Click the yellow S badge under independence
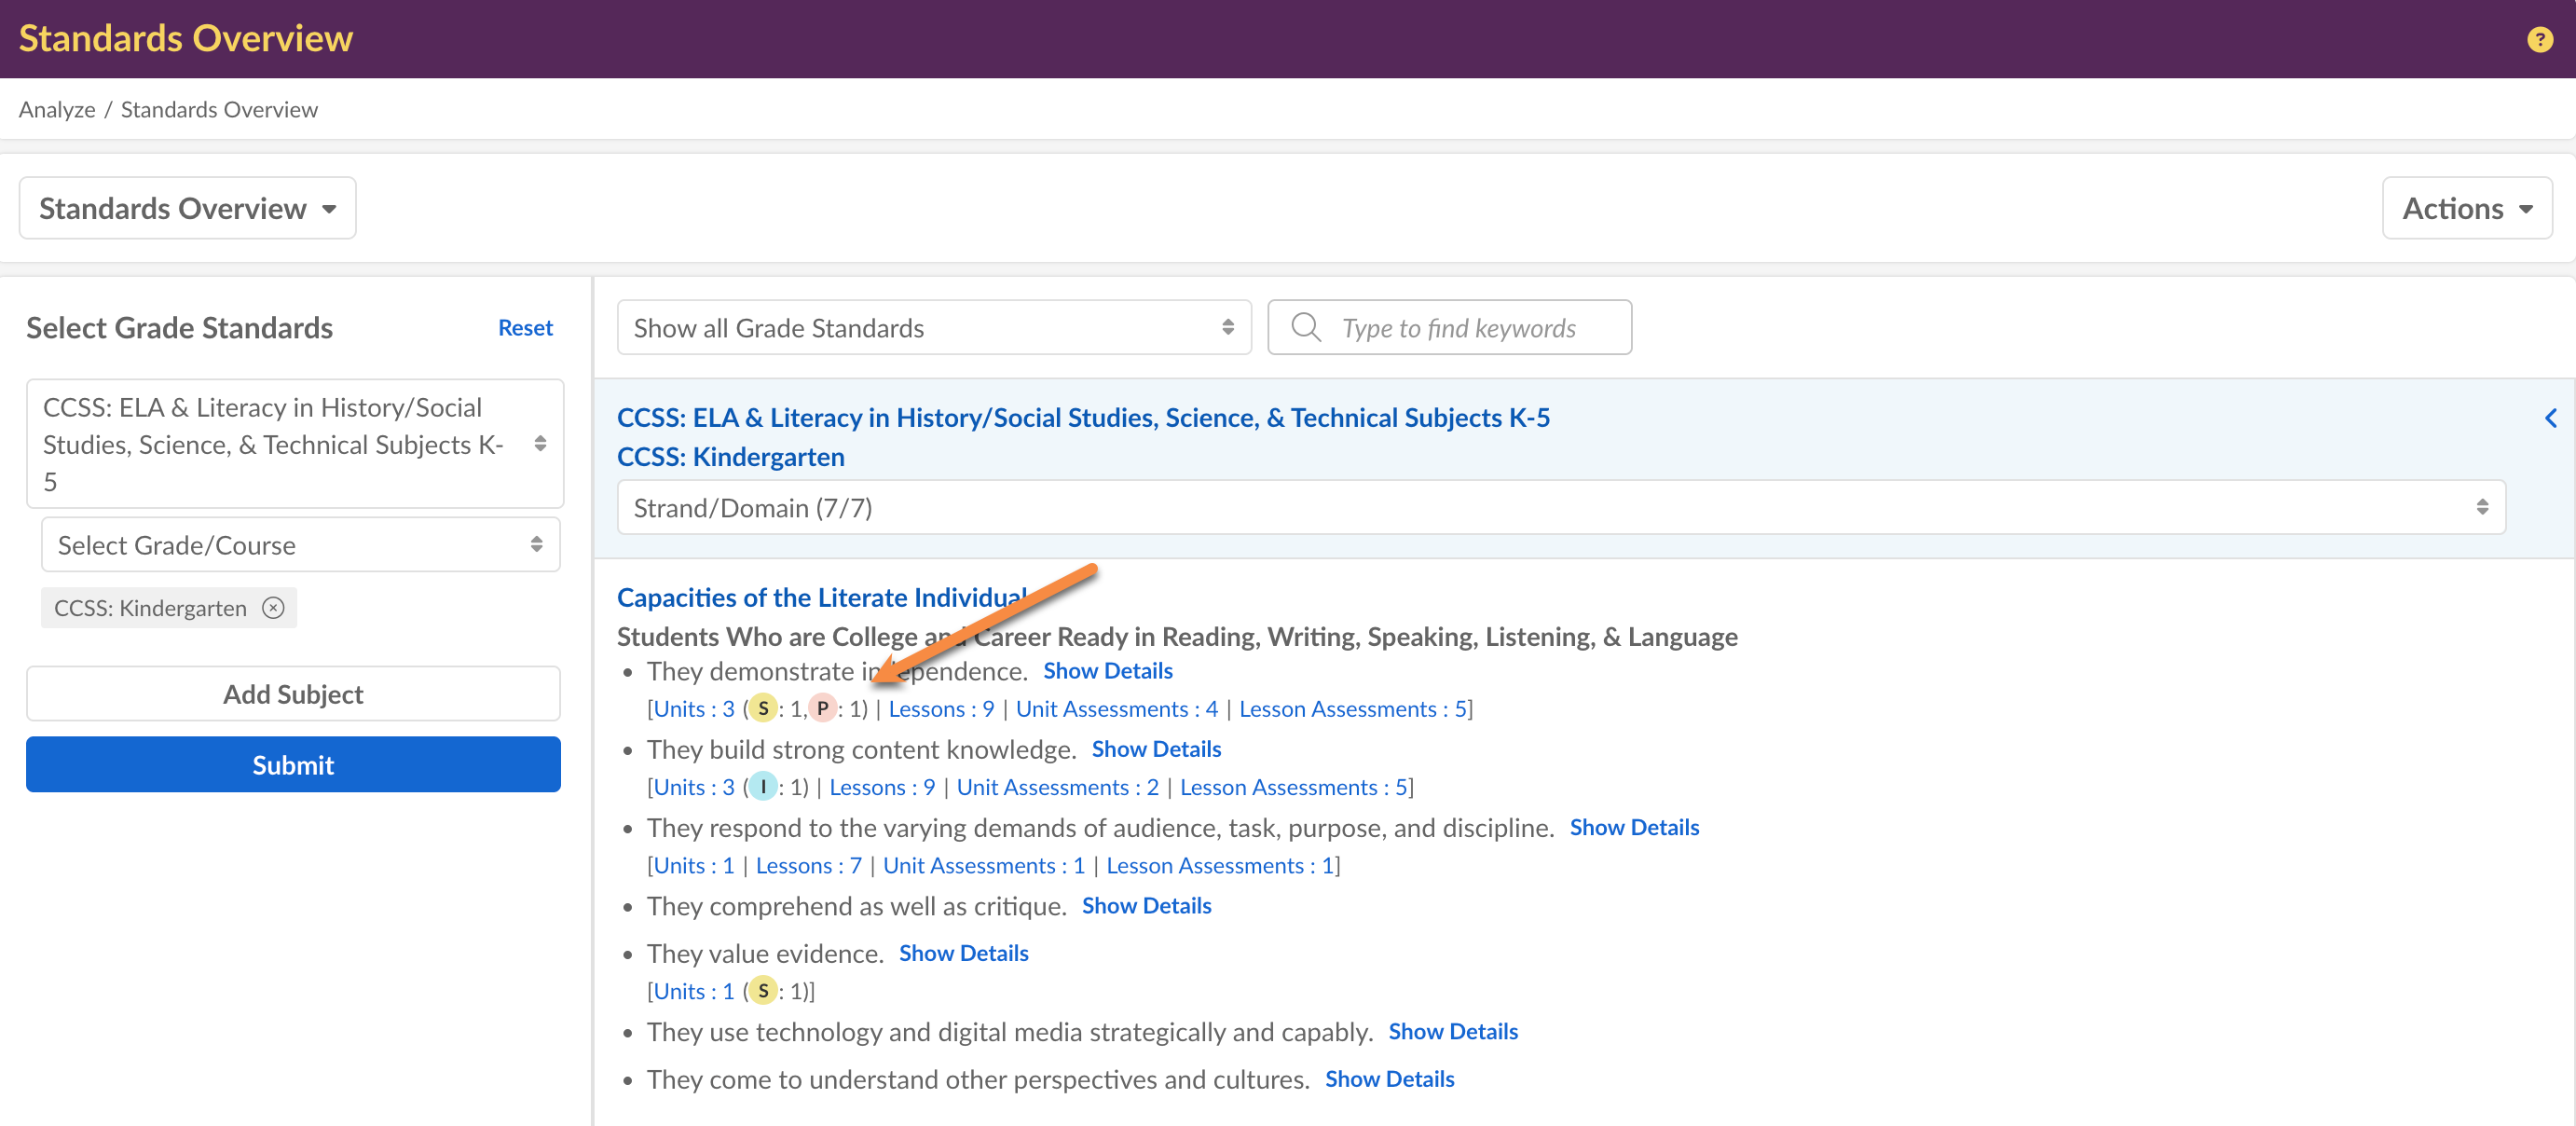 (x=763, y=709)
